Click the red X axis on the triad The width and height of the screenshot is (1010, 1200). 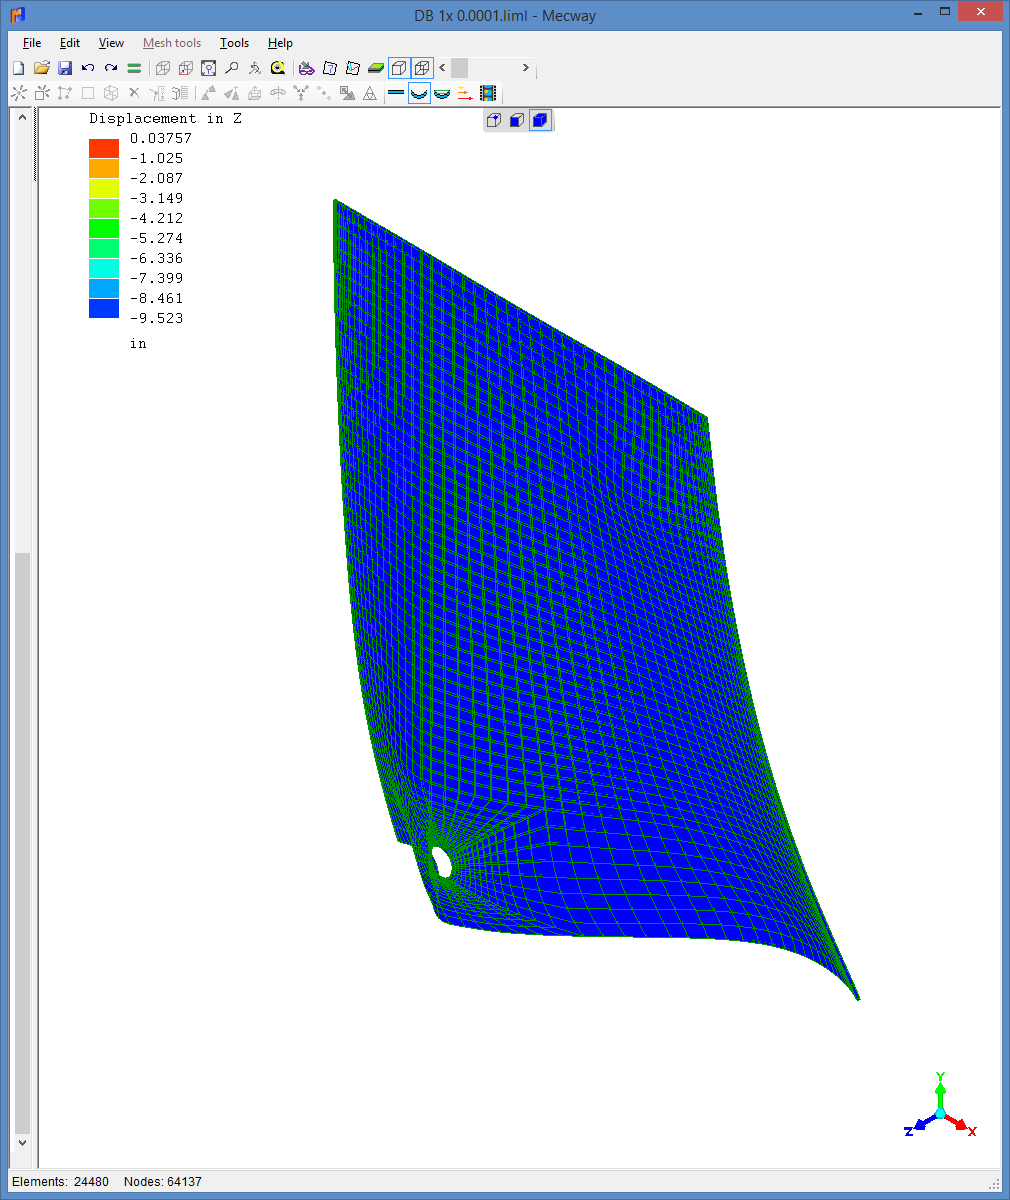(960, 1124)
